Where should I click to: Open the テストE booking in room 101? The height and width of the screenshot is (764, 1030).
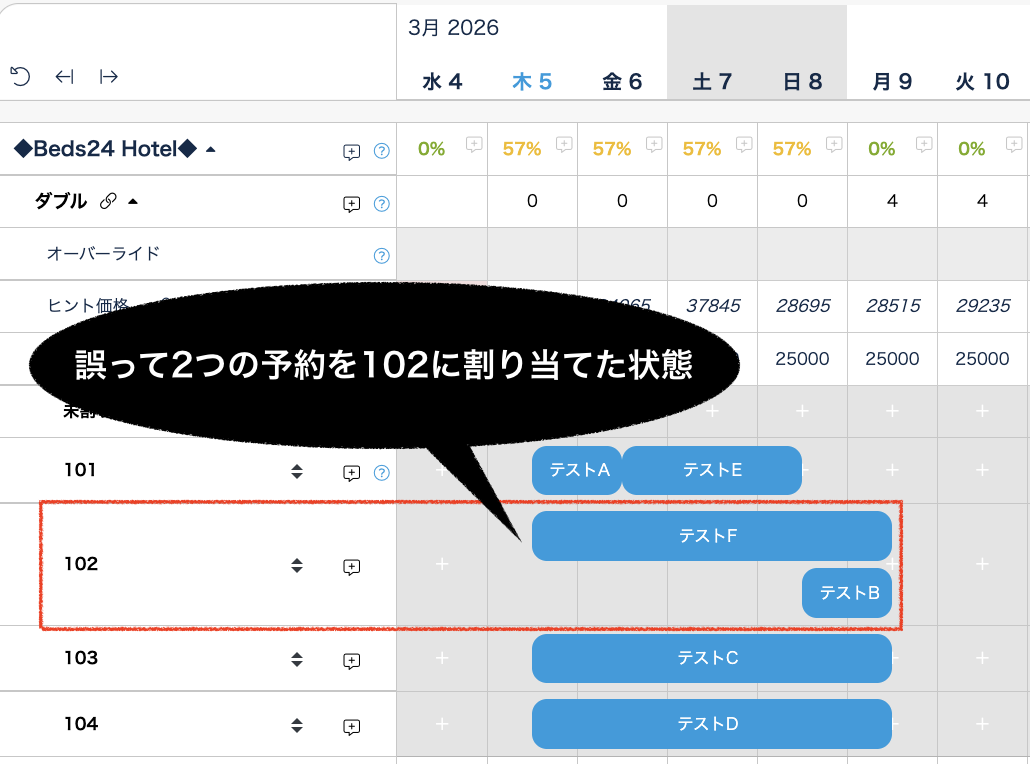pyautogui.click(x=712, y=470)
